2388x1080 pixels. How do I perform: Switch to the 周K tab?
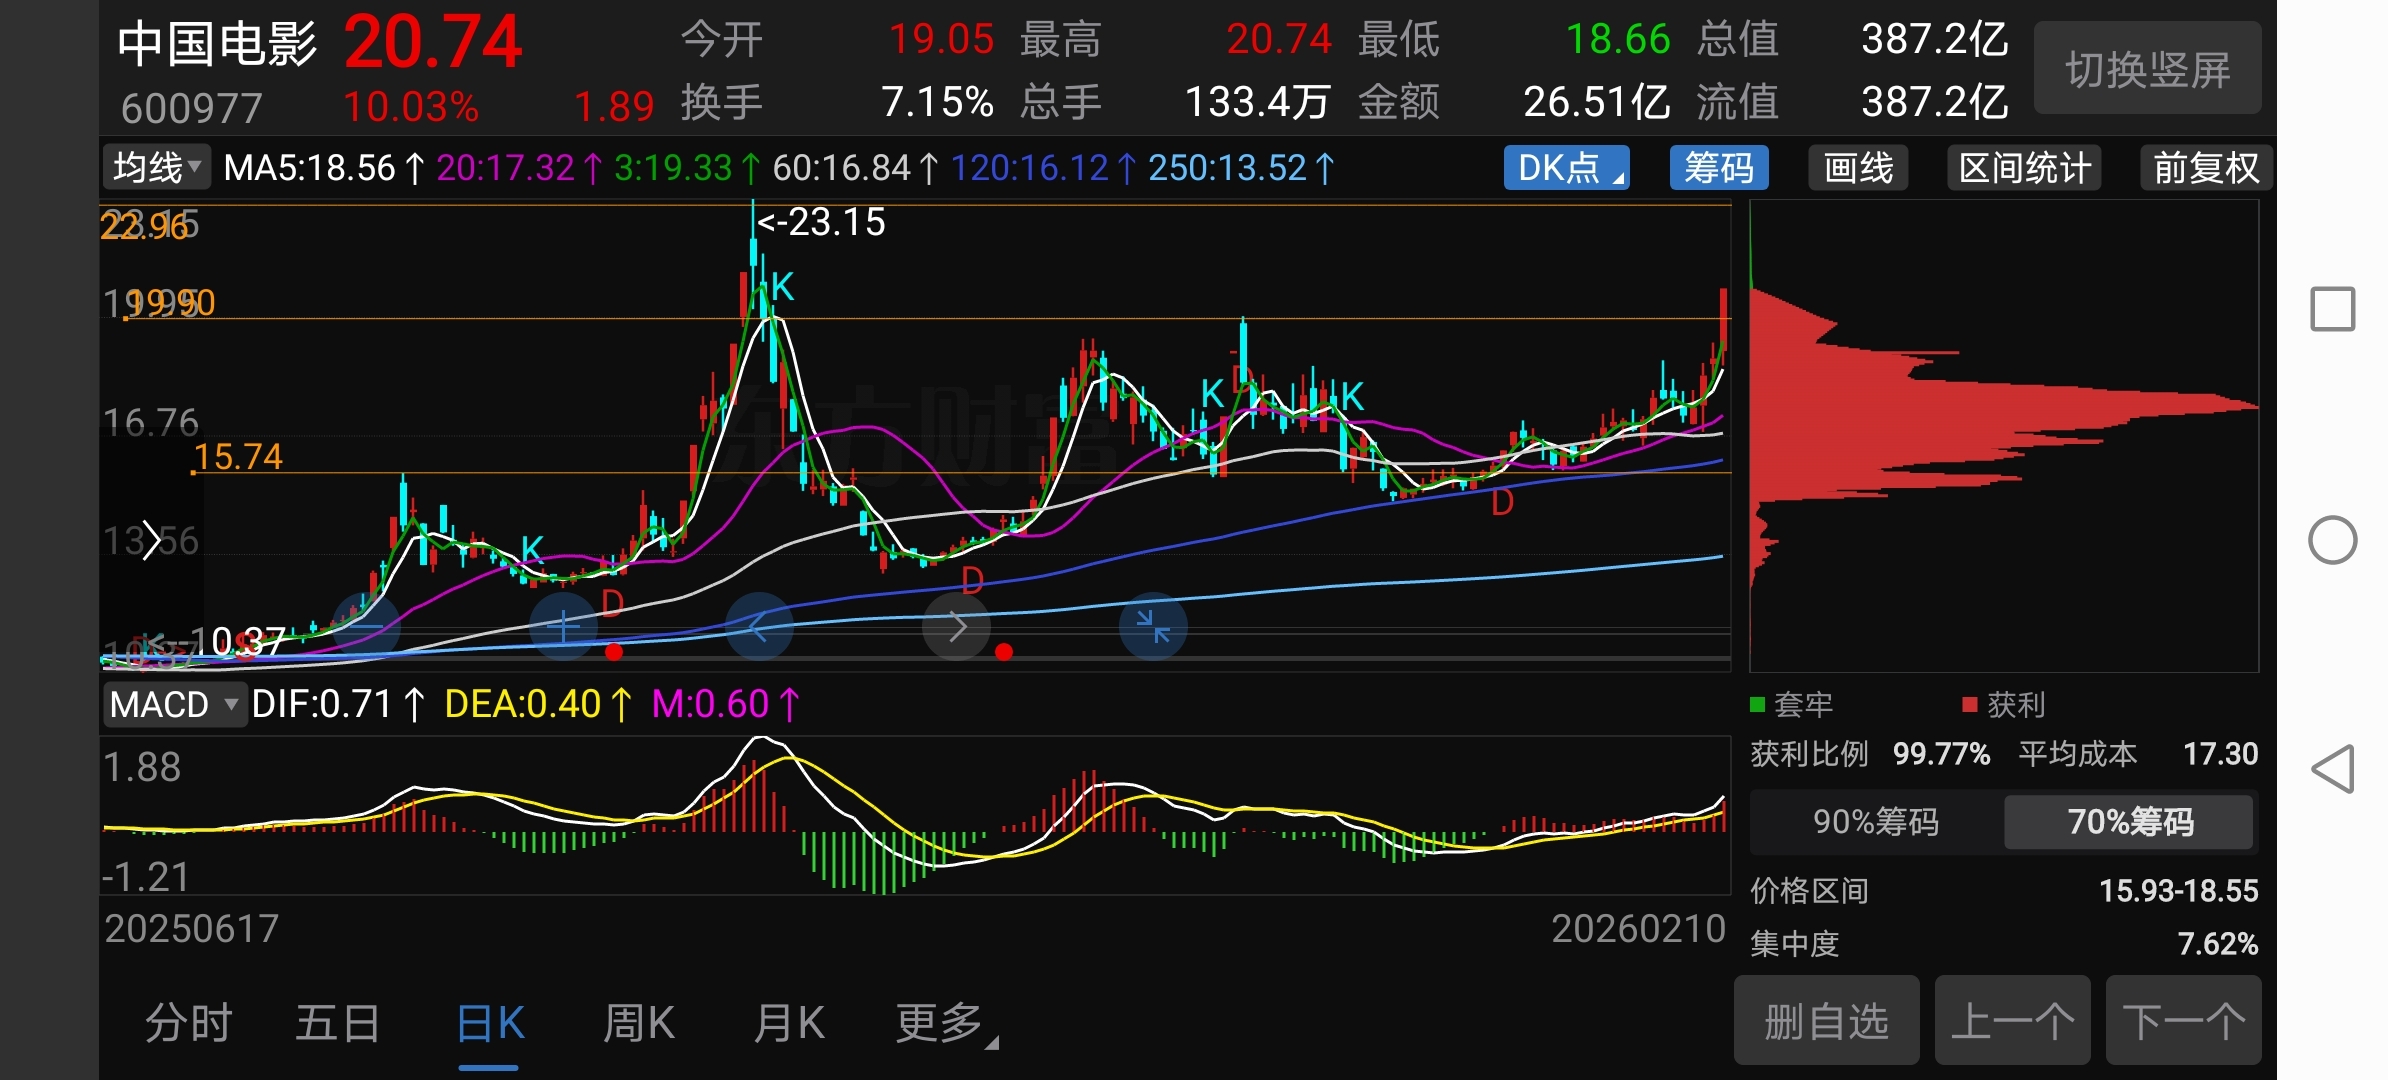pos(638,1024)
